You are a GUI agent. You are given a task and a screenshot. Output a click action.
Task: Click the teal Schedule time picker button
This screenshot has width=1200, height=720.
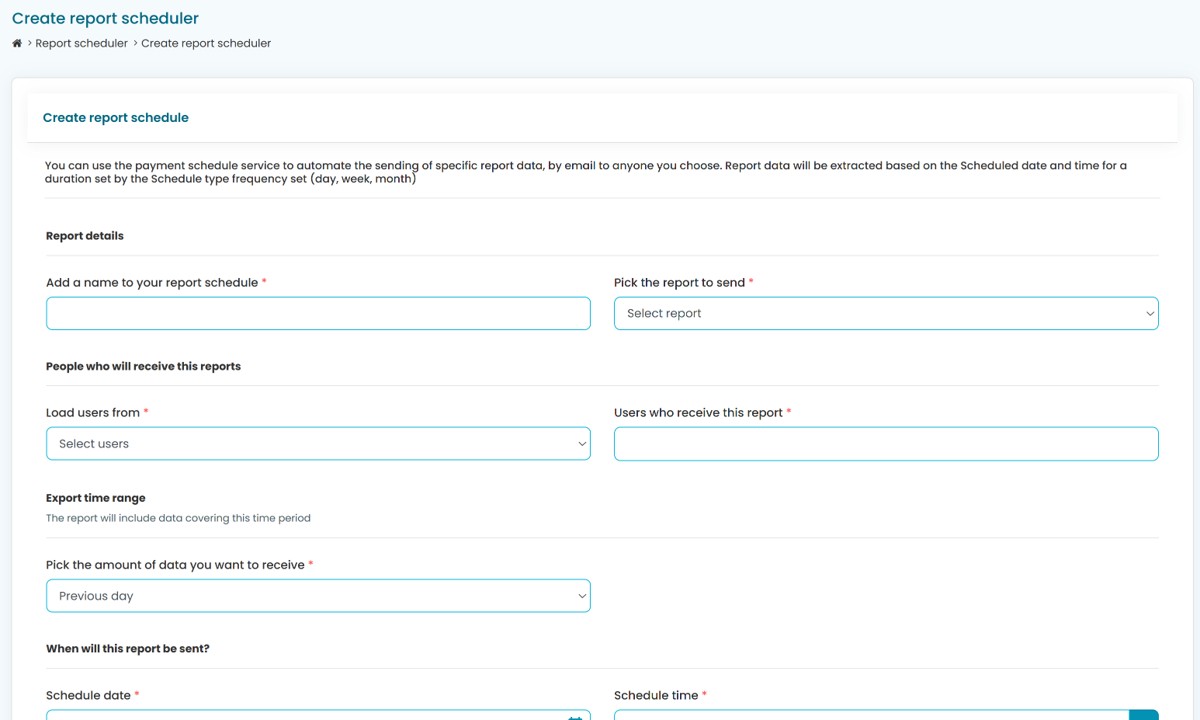coord(1143,716)
